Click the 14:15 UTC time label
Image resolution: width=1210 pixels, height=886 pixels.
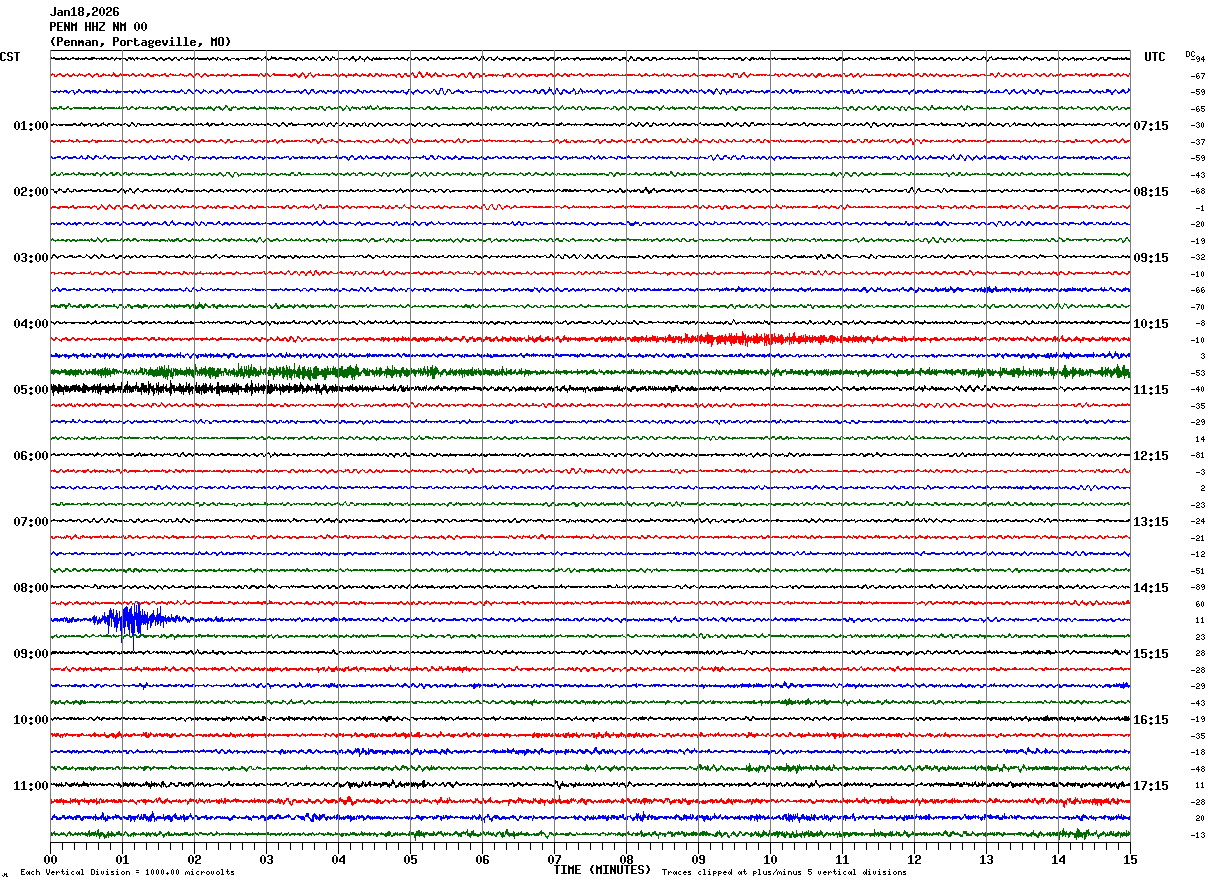pyautogui.click(x=1151, y=588)
